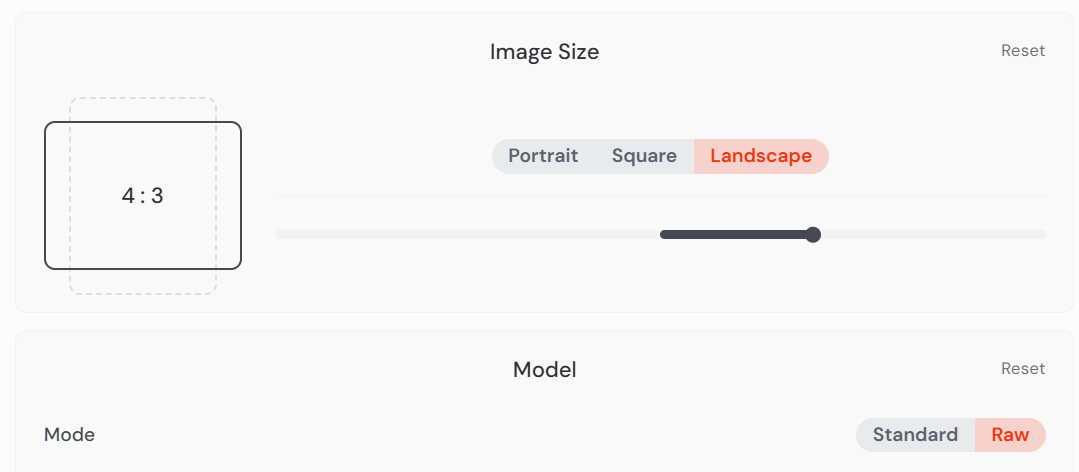Reset the Image Size settings

tap(1022, 51)
